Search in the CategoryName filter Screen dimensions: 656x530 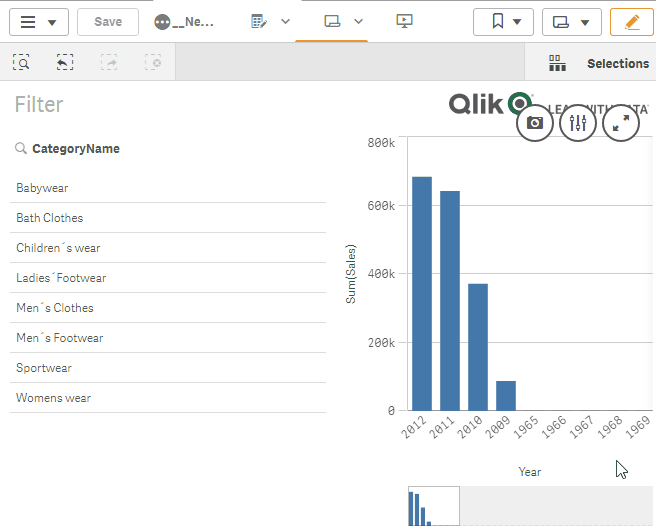(21, 148)
